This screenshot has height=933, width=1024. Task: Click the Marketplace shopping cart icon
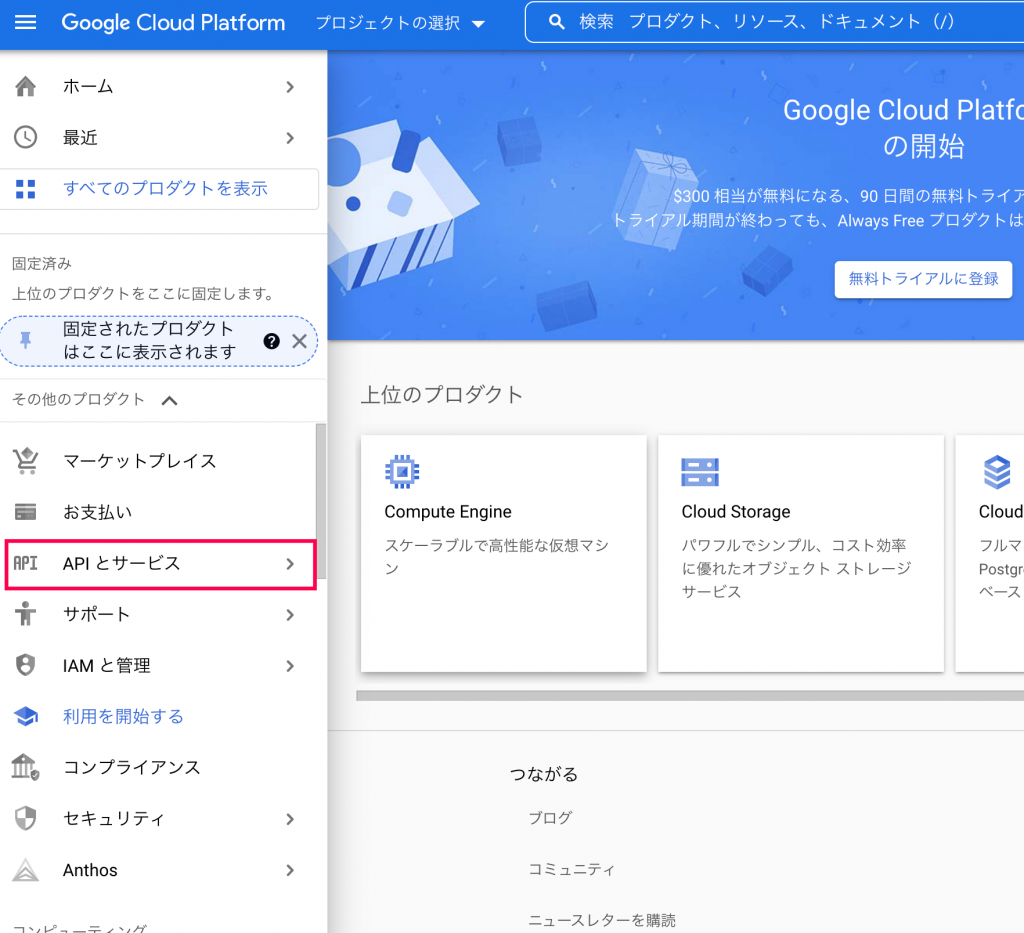25,461
